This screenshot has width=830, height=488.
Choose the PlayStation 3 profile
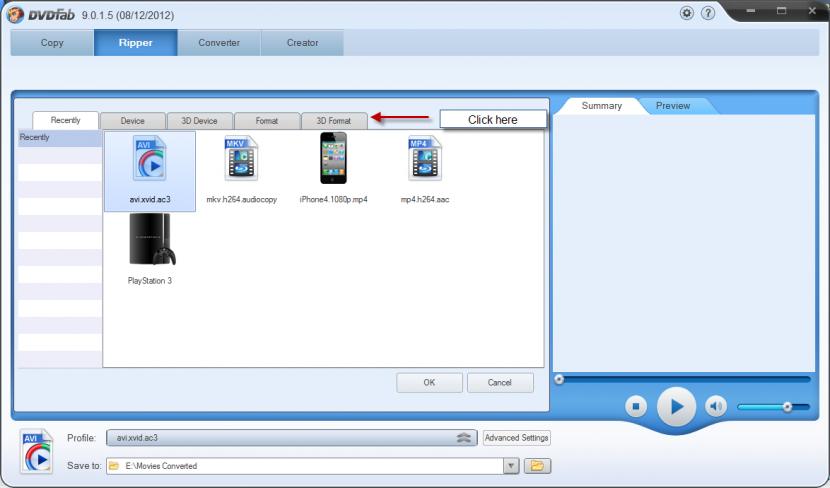click(151, 239)
